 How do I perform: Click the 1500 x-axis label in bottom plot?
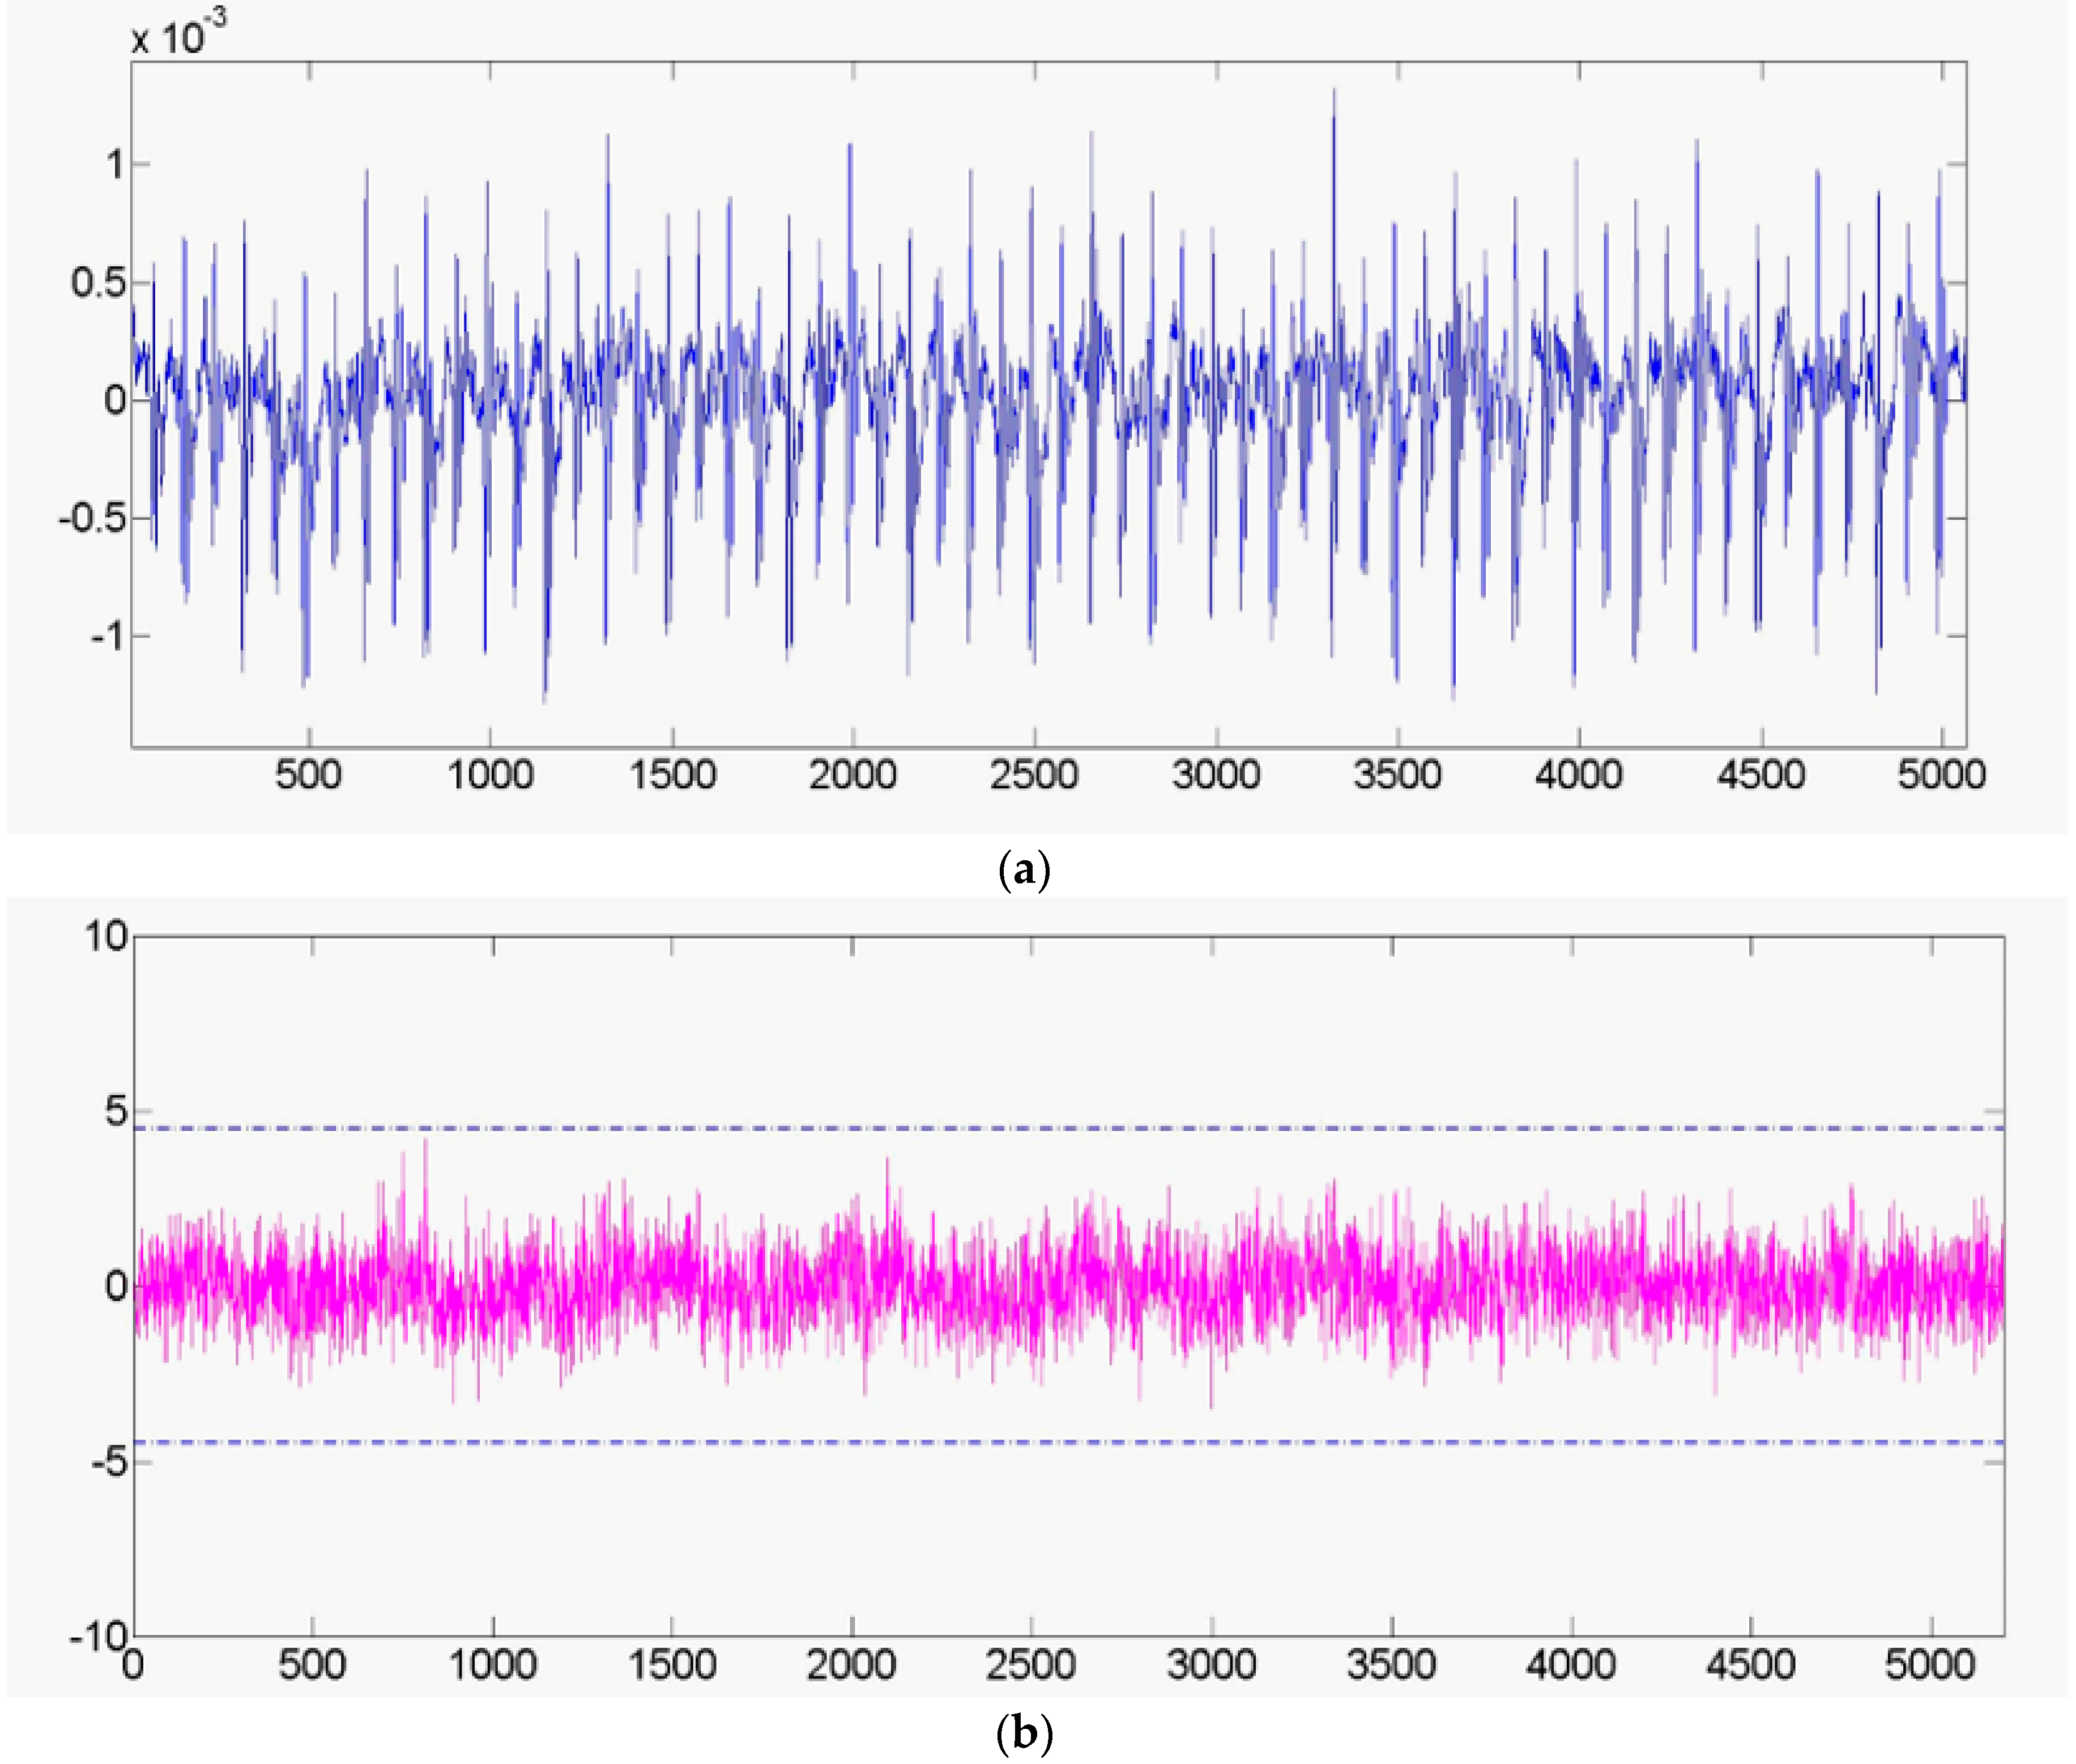(671, 1664)
